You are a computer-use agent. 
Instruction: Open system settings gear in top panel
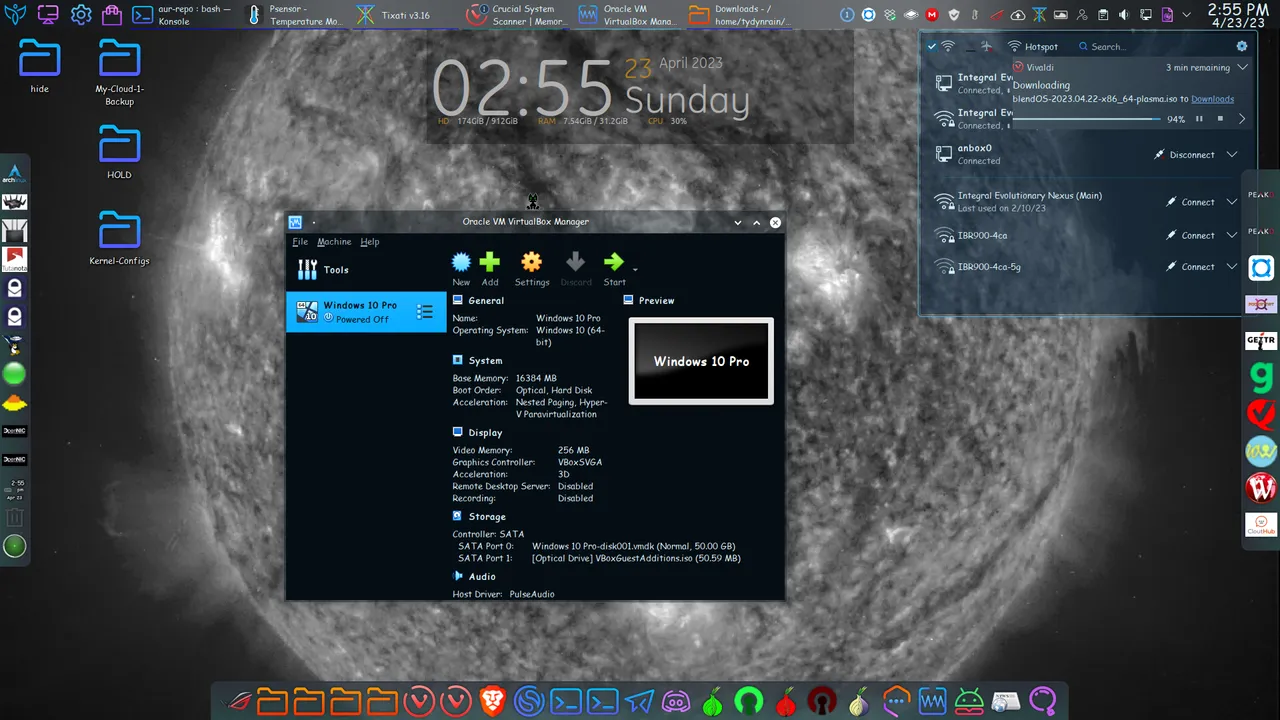pyautogui.click(x=81, y=15)
